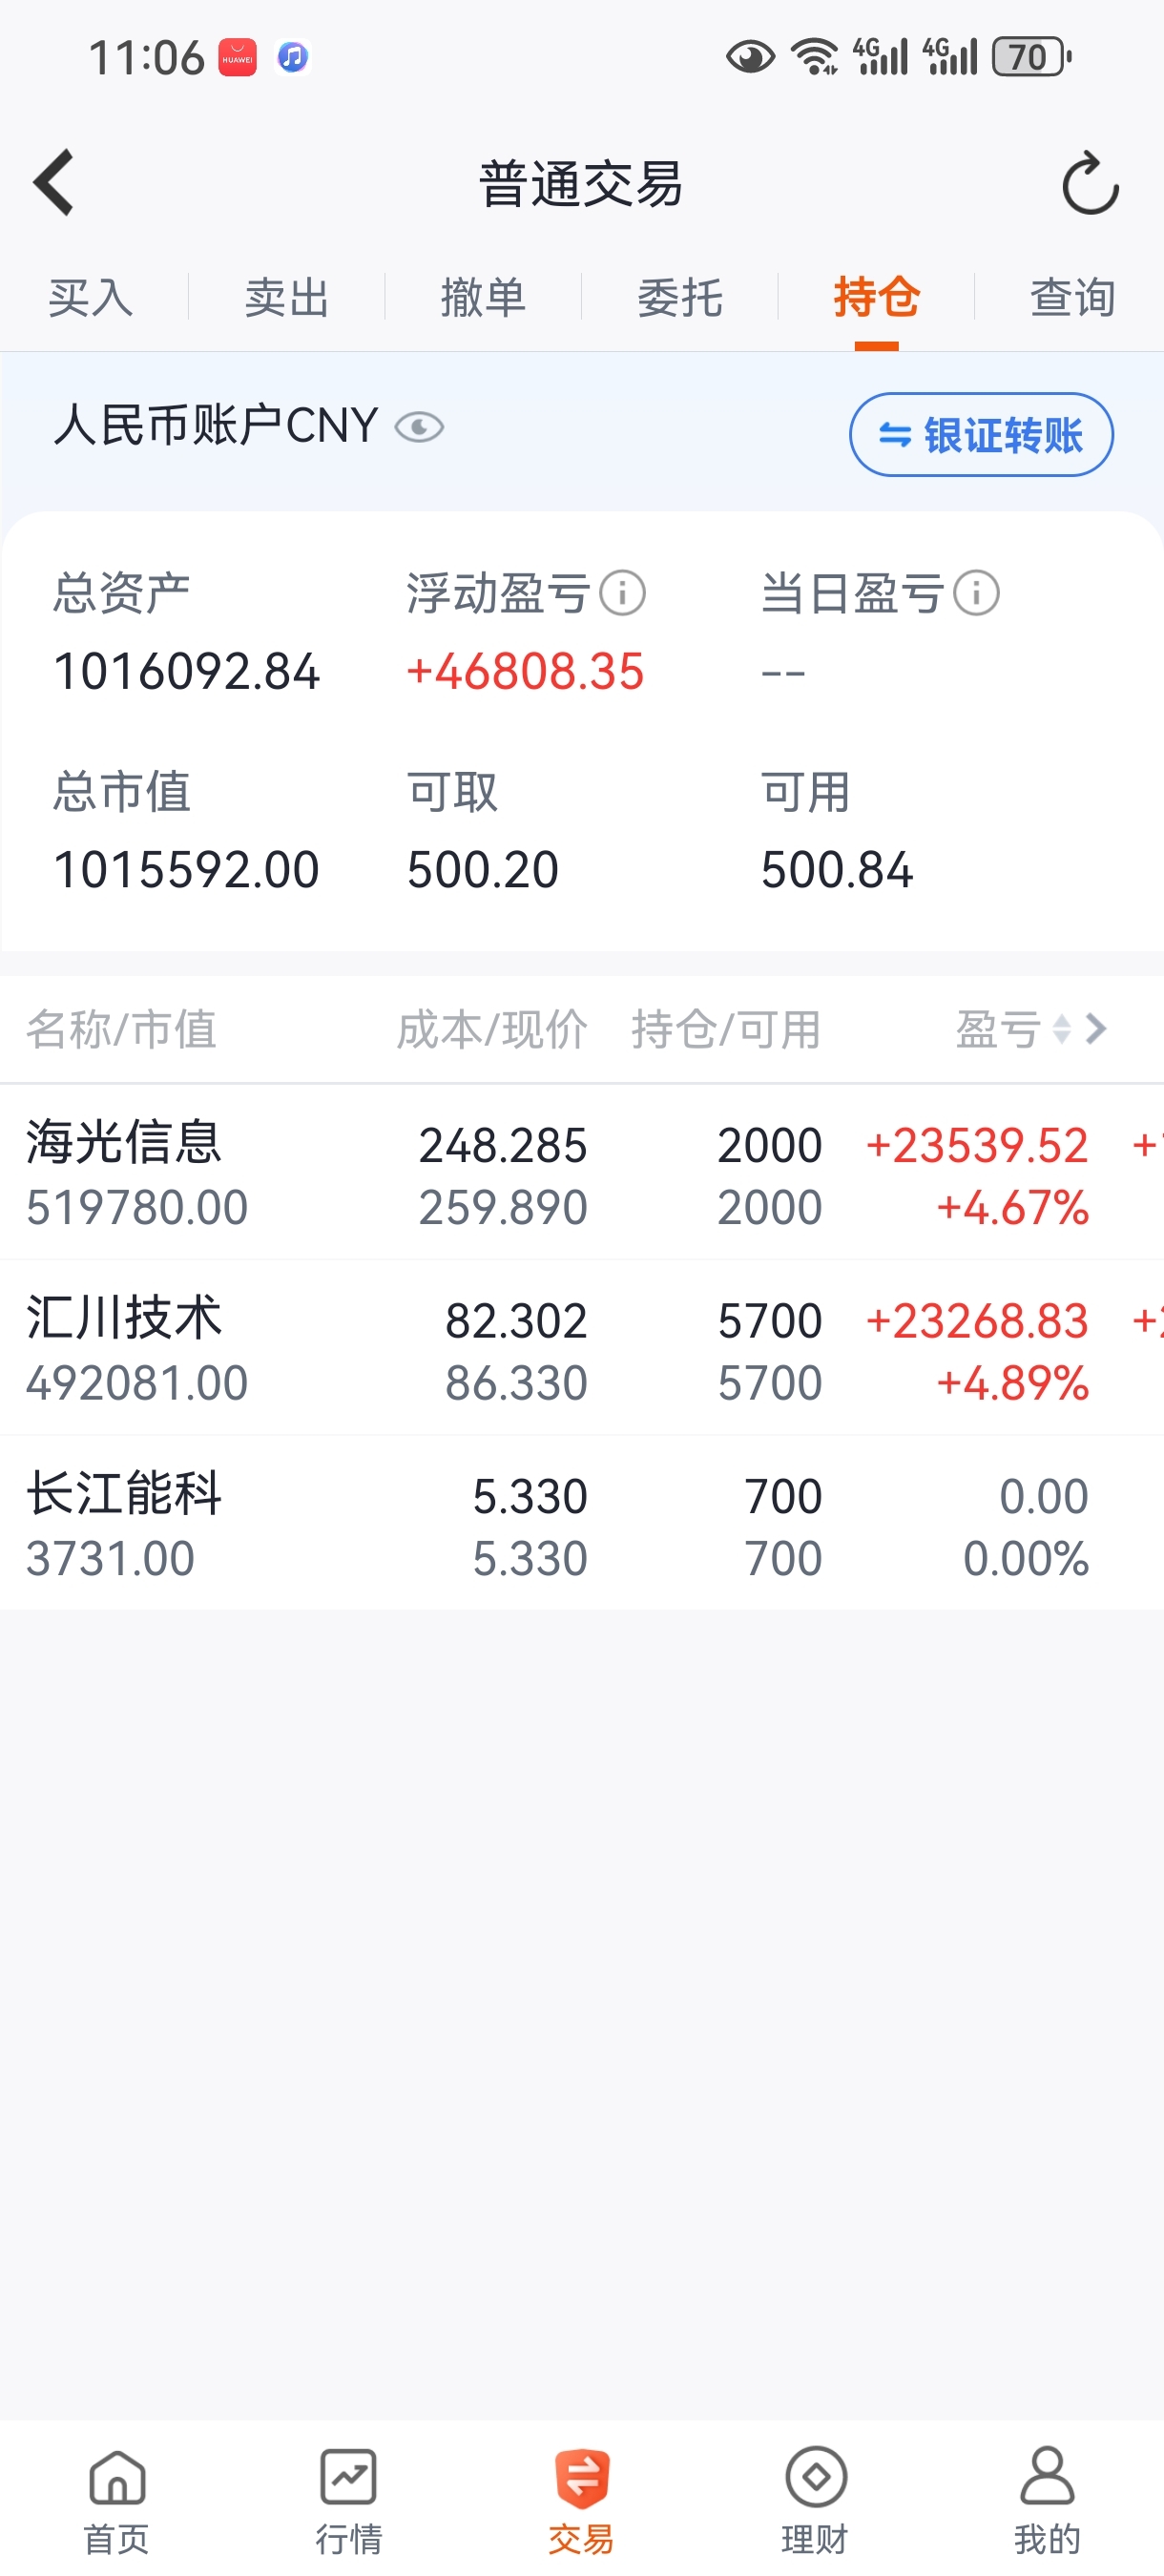Refresh the trading page
Screen dimensions: 1164x2576
tap(1090, 184)
